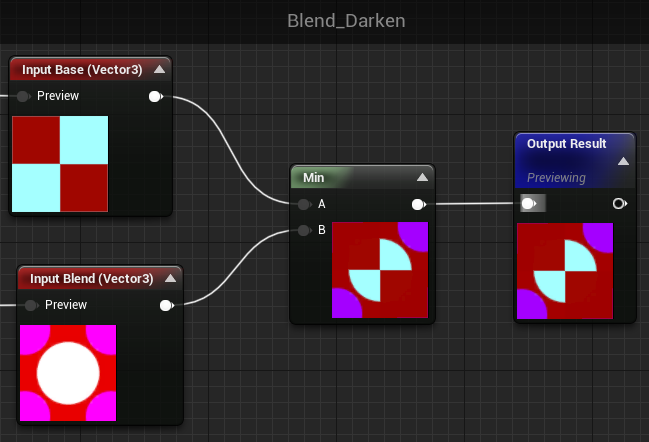Click the Min node A input pin

point(304,204)
